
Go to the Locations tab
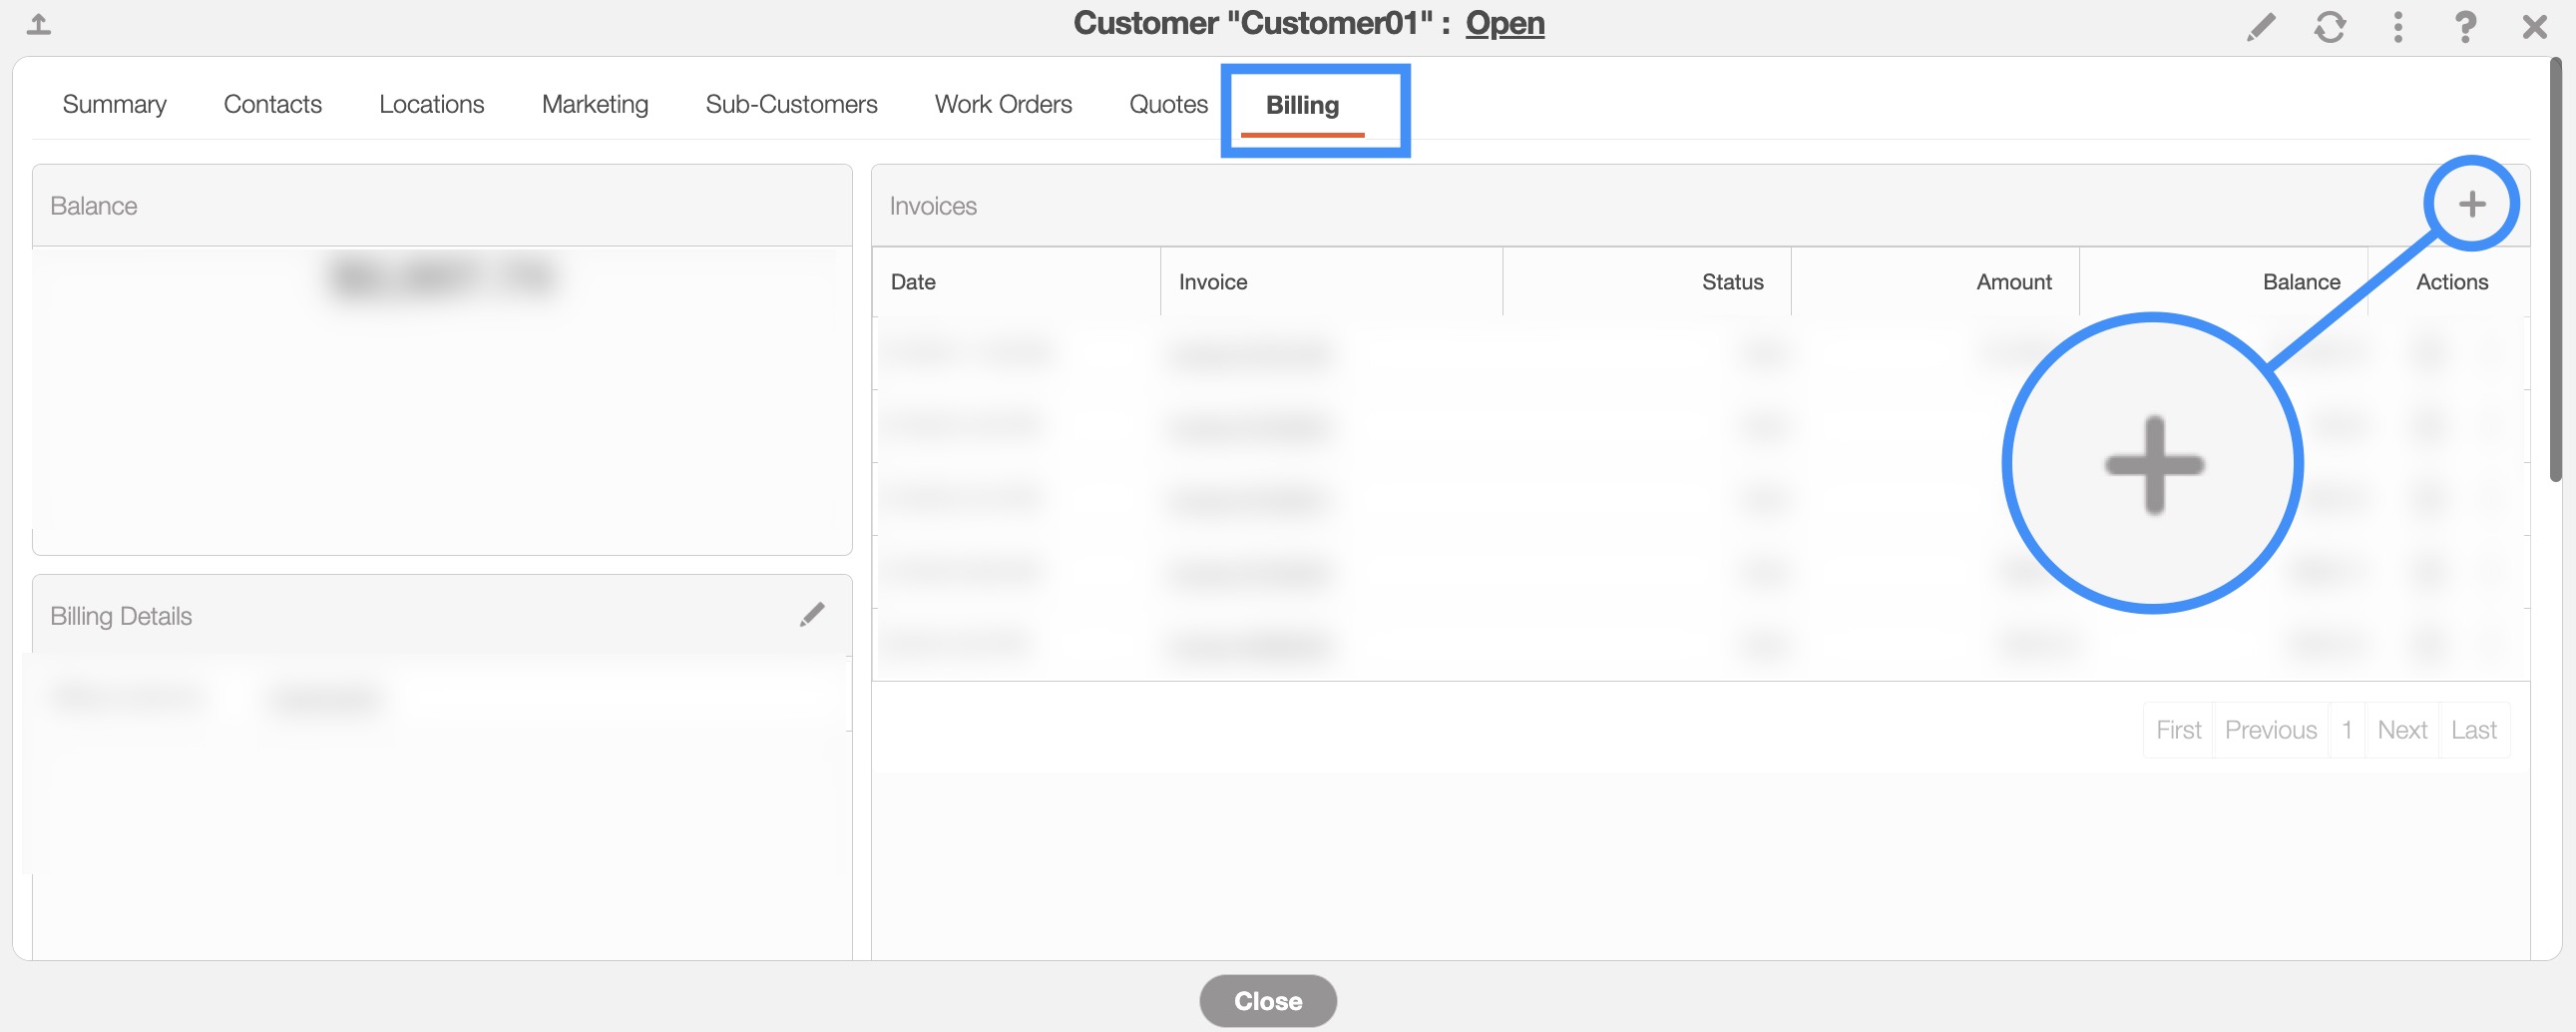(x=431, y=104)
